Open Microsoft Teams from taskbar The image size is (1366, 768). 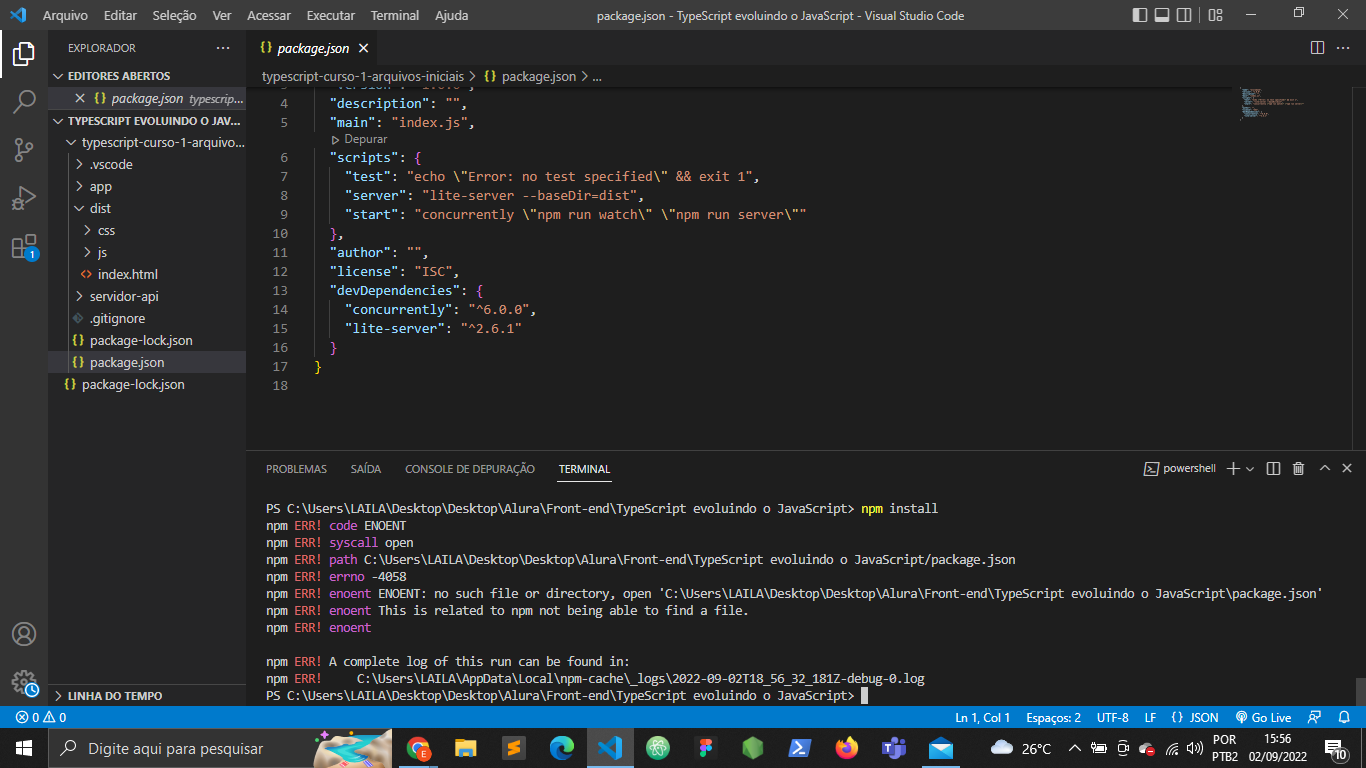point(893,747)
